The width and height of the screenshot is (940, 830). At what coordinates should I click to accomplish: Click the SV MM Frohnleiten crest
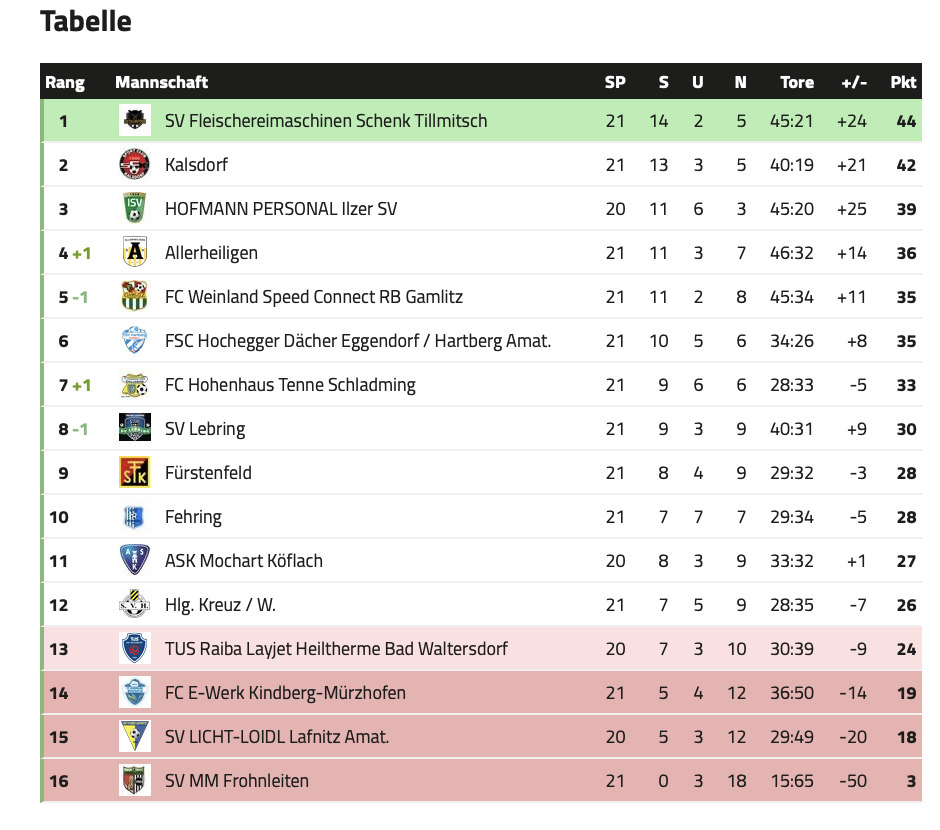pyautogui.click(x=134, y=780)
